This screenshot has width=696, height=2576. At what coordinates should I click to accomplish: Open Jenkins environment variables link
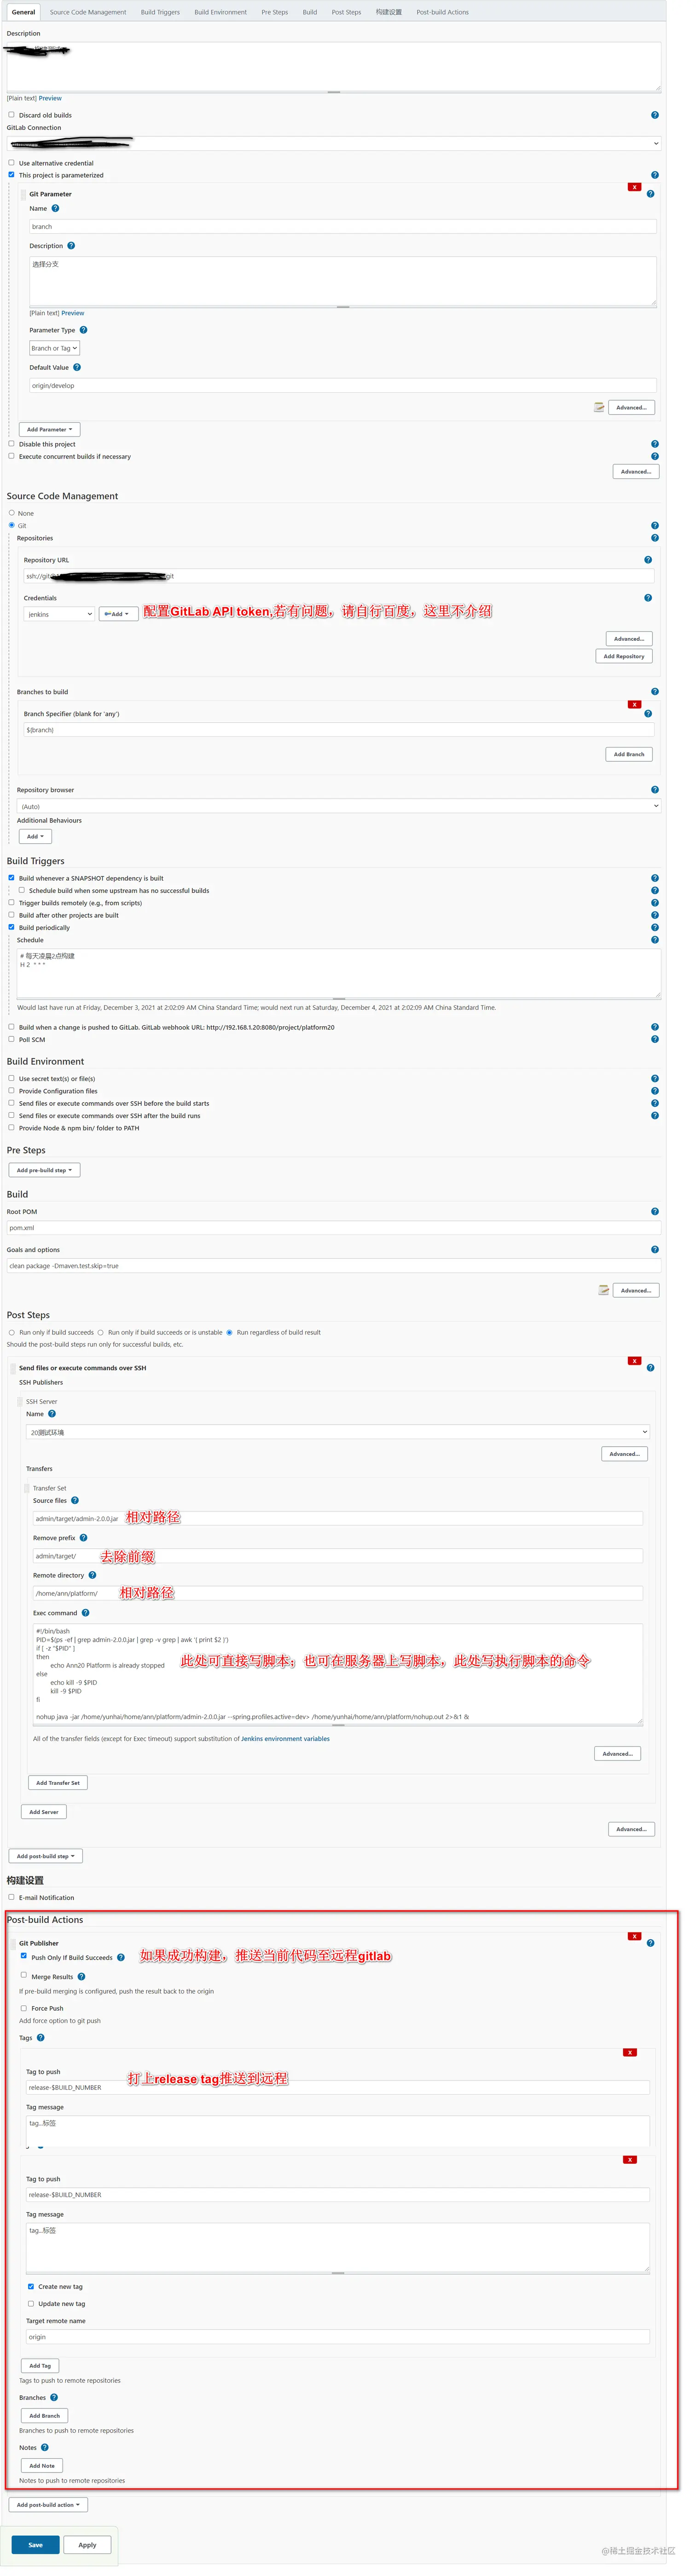click(285, 1739)
